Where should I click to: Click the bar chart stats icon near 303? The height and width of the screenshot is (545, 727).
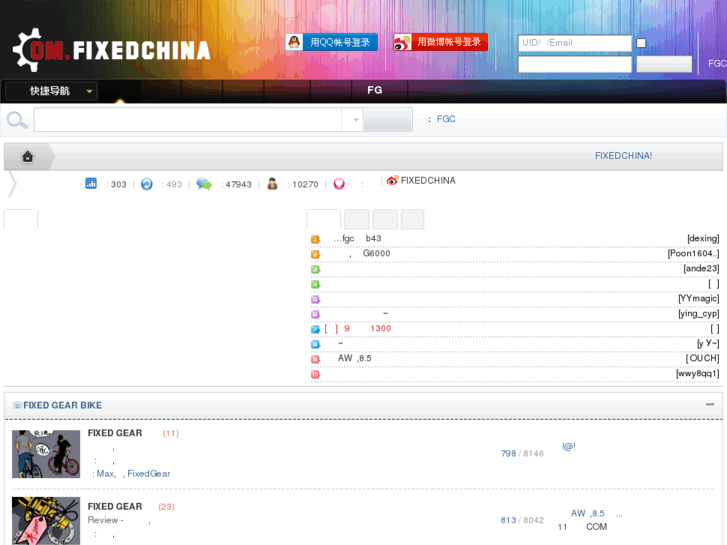[91, 184]
